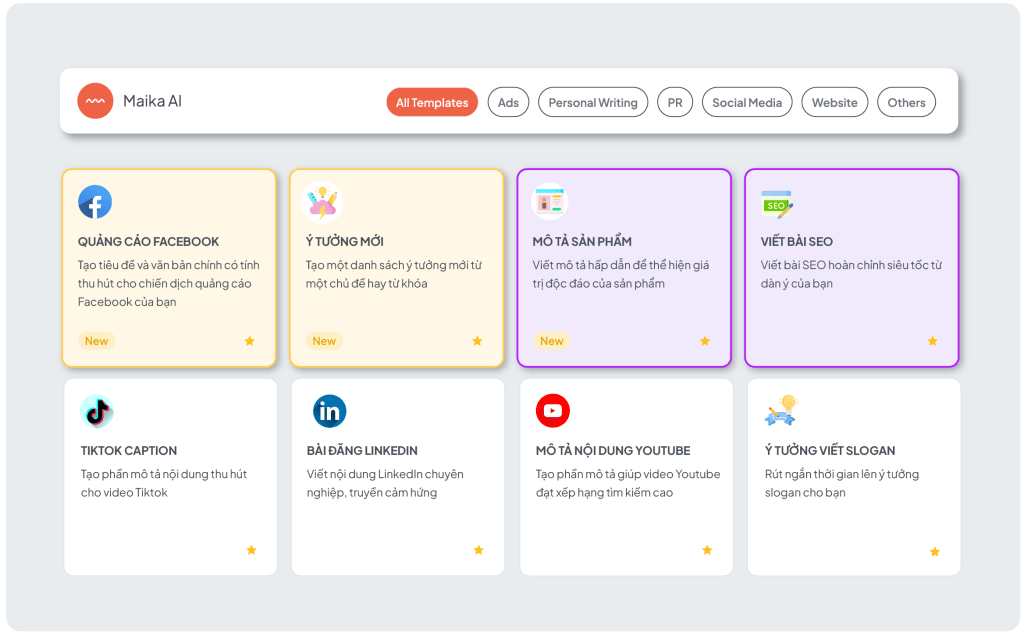Open the Facebook icon in Quảng Cáo Facebook card

95,202
